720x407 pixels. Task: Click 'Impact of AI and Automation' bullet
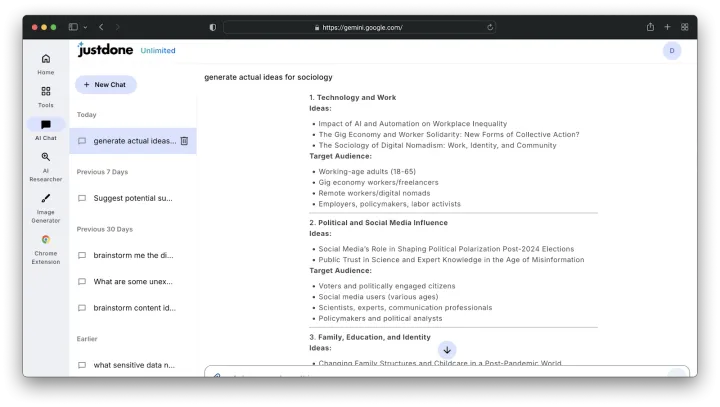[x=412, y=124]
